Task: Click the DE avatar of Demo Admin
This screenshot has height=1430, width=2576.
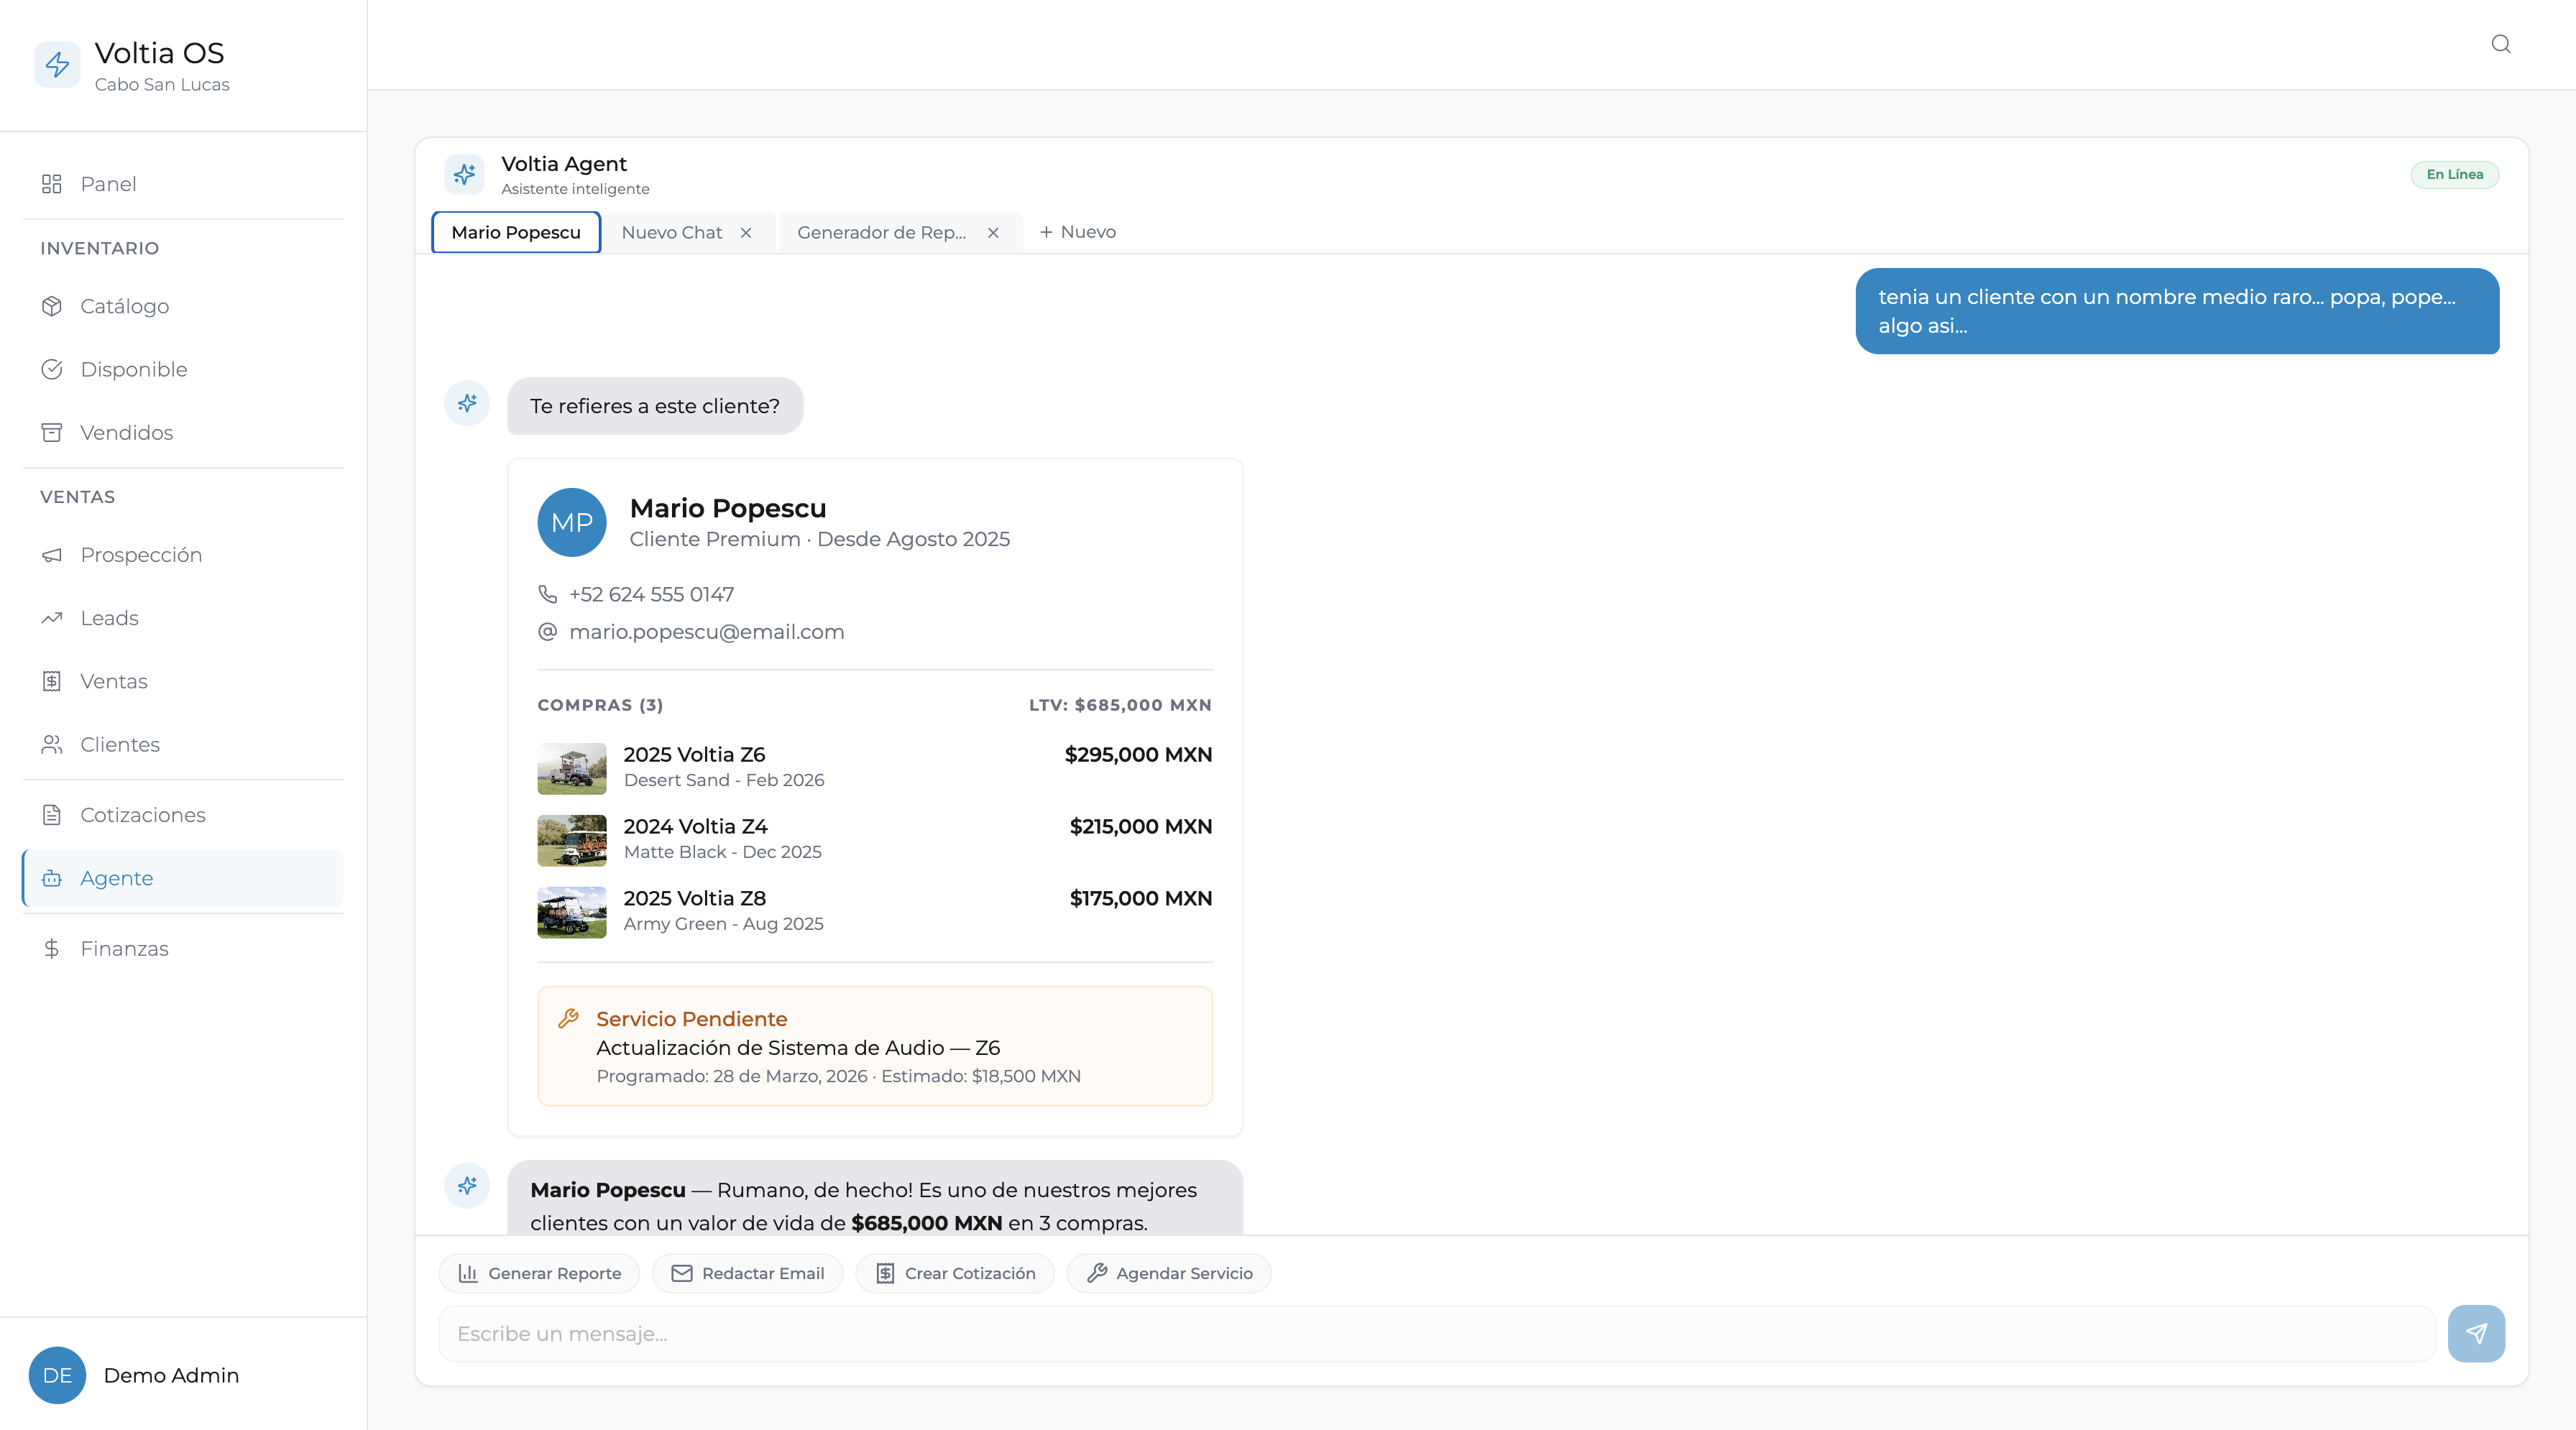Action: 57,1375
